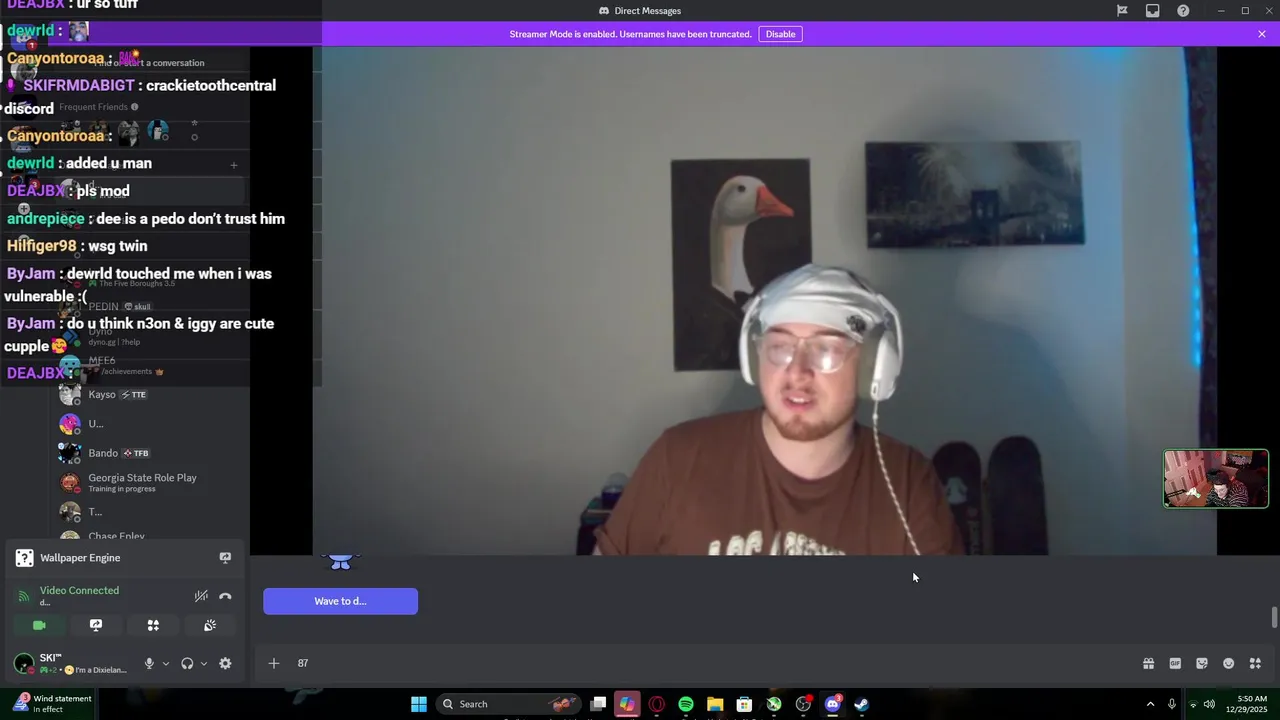
Task: Disable Streamer Mode from the banner
Action: (780, 34)
